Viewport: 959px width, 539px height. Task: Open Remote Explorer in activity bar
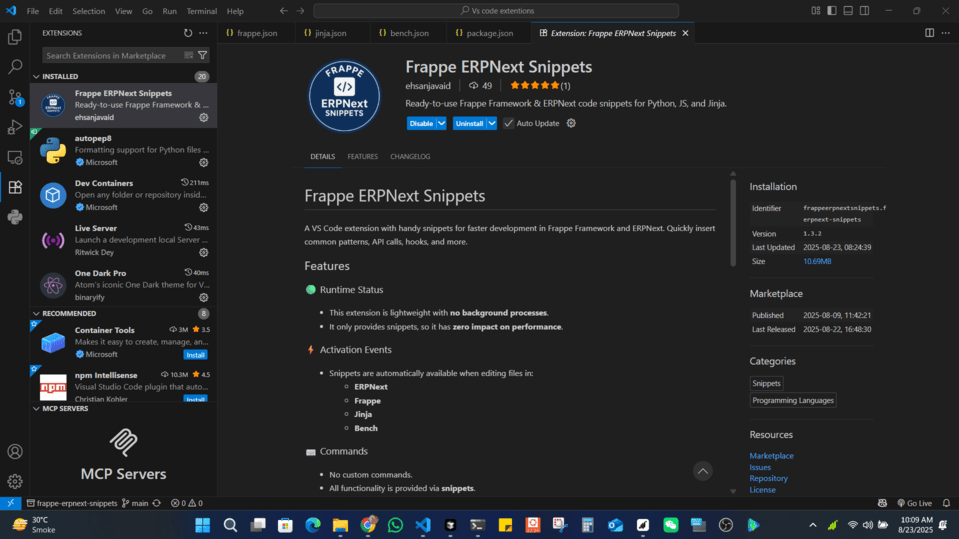[x=15, y=157]
